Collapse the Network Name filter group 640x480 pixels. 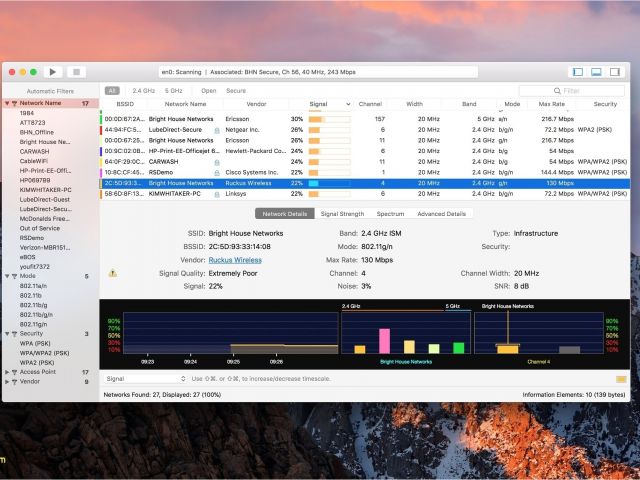[6, 103]
